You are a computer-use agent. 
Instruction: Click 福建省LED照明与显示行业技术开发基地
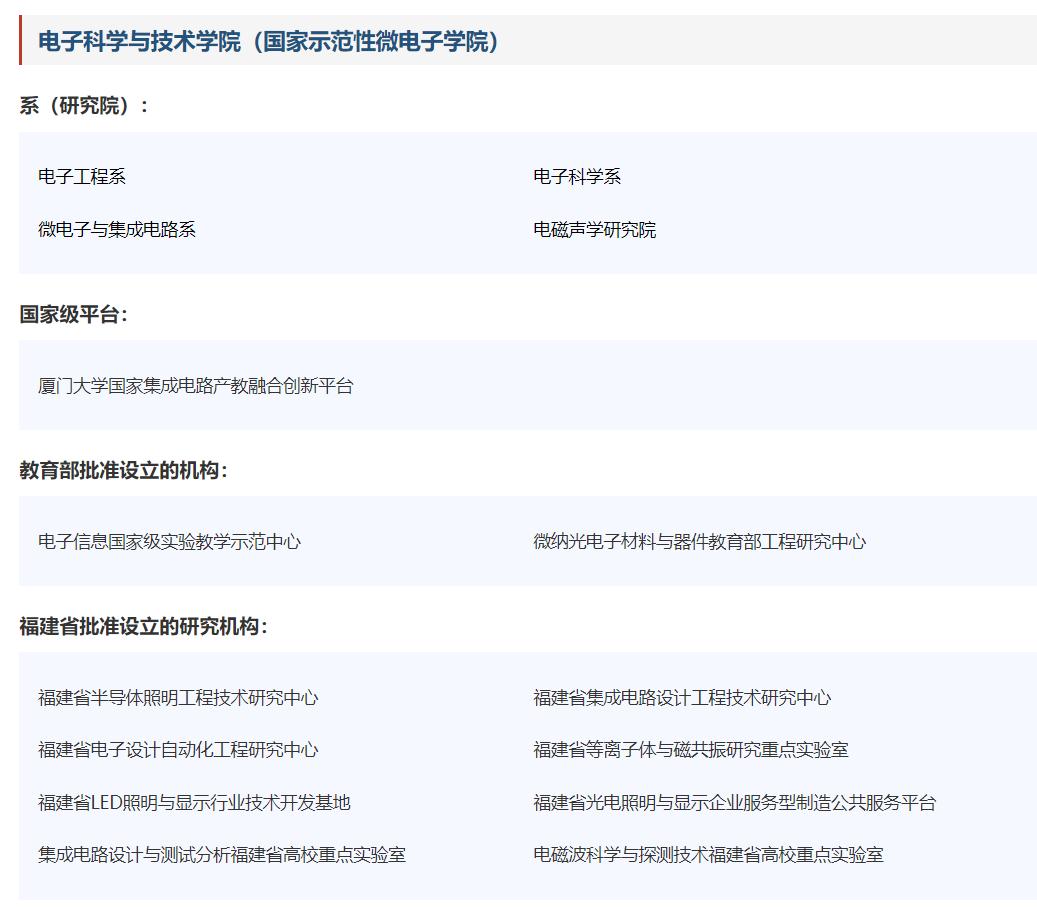(194, 802)
